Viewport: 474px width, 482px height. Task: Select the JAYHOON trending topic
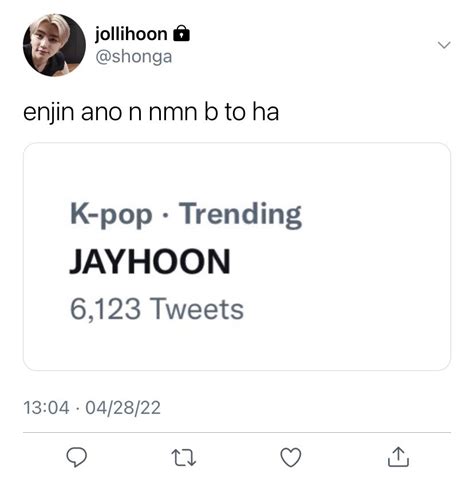tap(150, 261)
